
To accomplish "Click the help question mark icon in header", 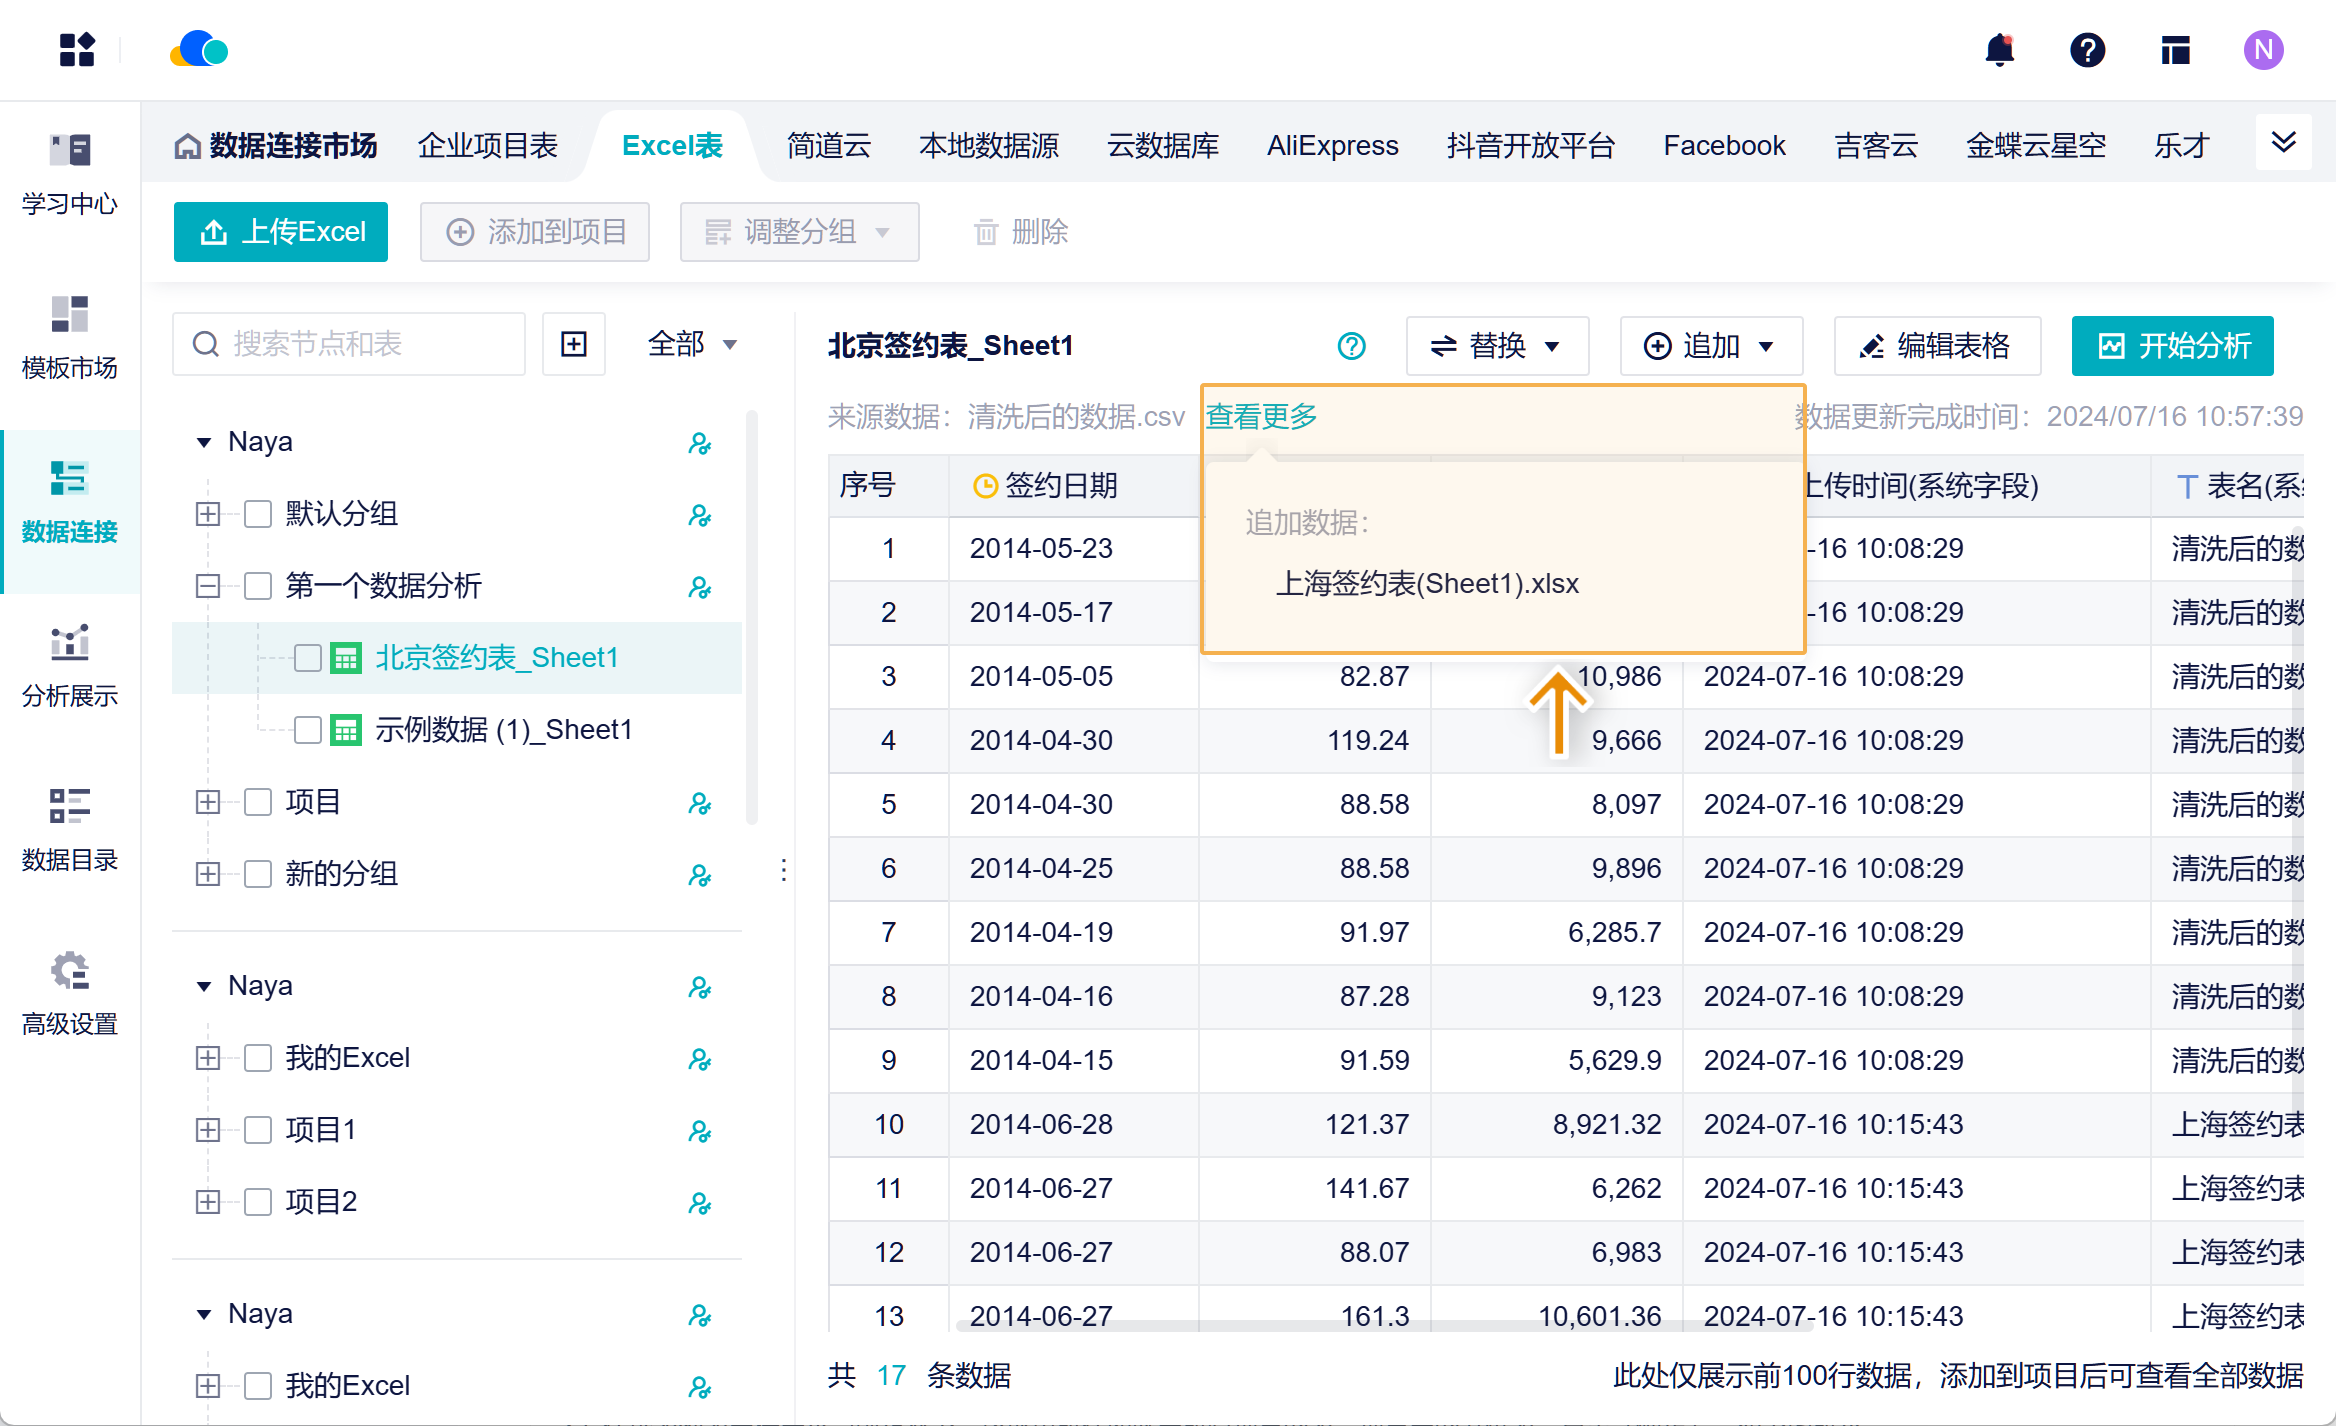I will pos(2087,50).
